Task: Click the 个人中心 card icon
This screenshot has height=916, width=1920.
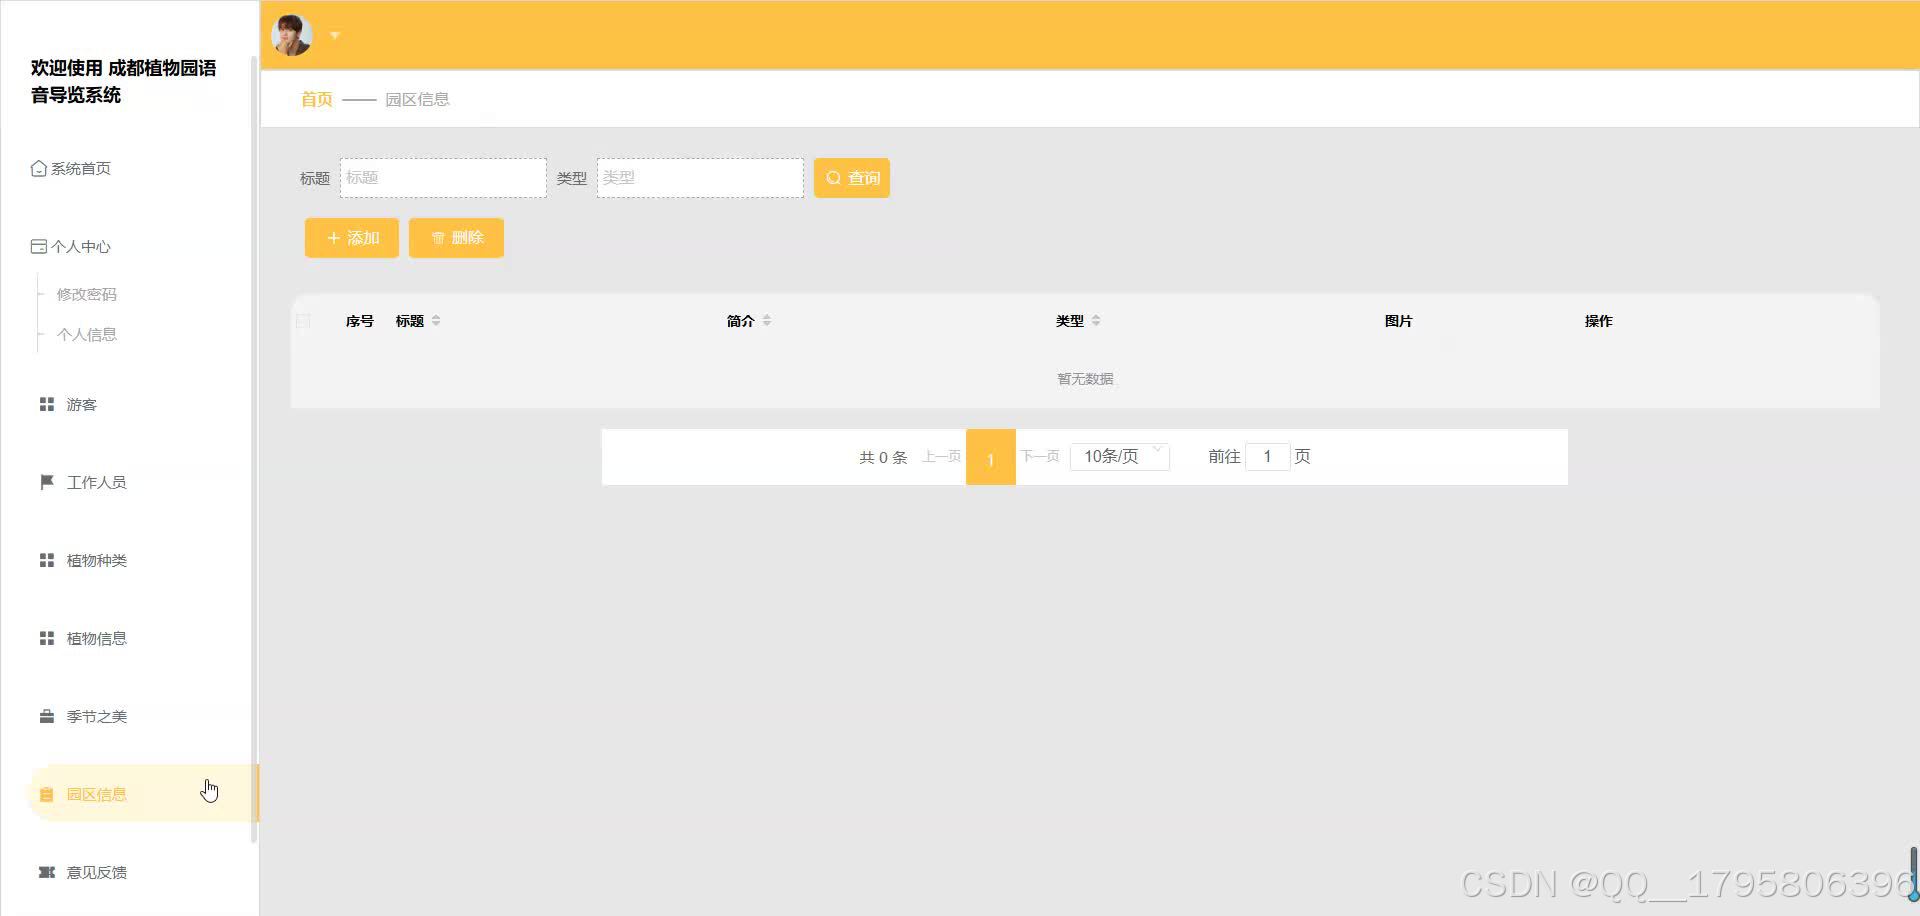Action: pos(39,246)
